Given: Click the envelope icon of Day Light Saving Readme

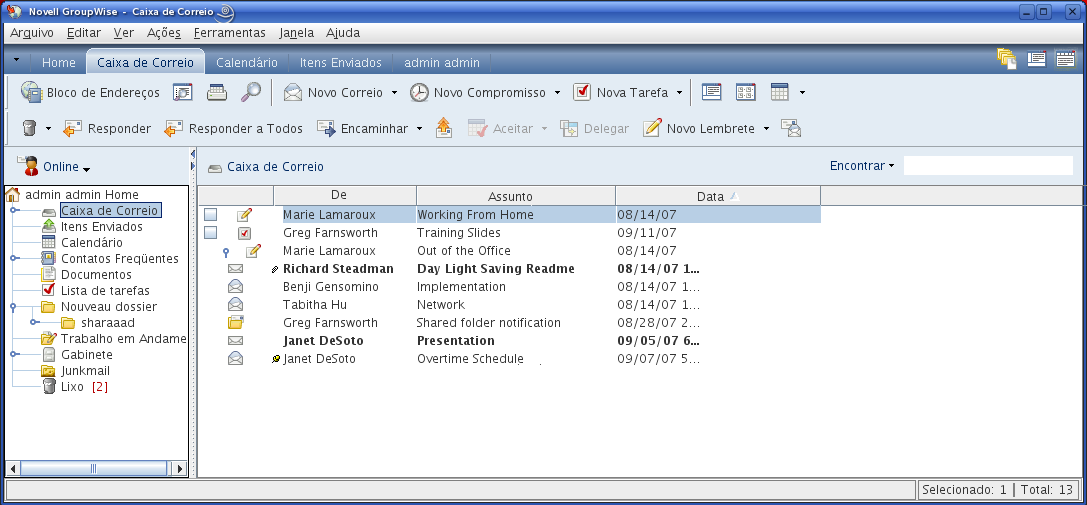Looking at the screenshot, I should (x=236, y=268).
